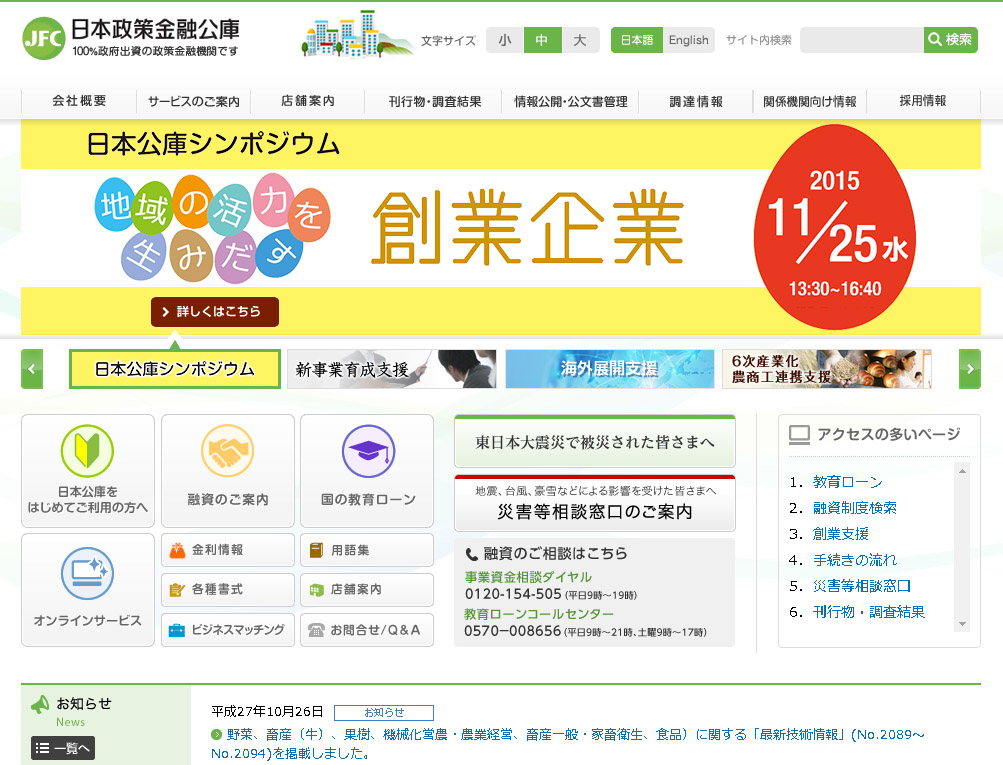Open the 最新技術情報 news article link
Screen dimensions: 1003x765
tap(568, 743)
